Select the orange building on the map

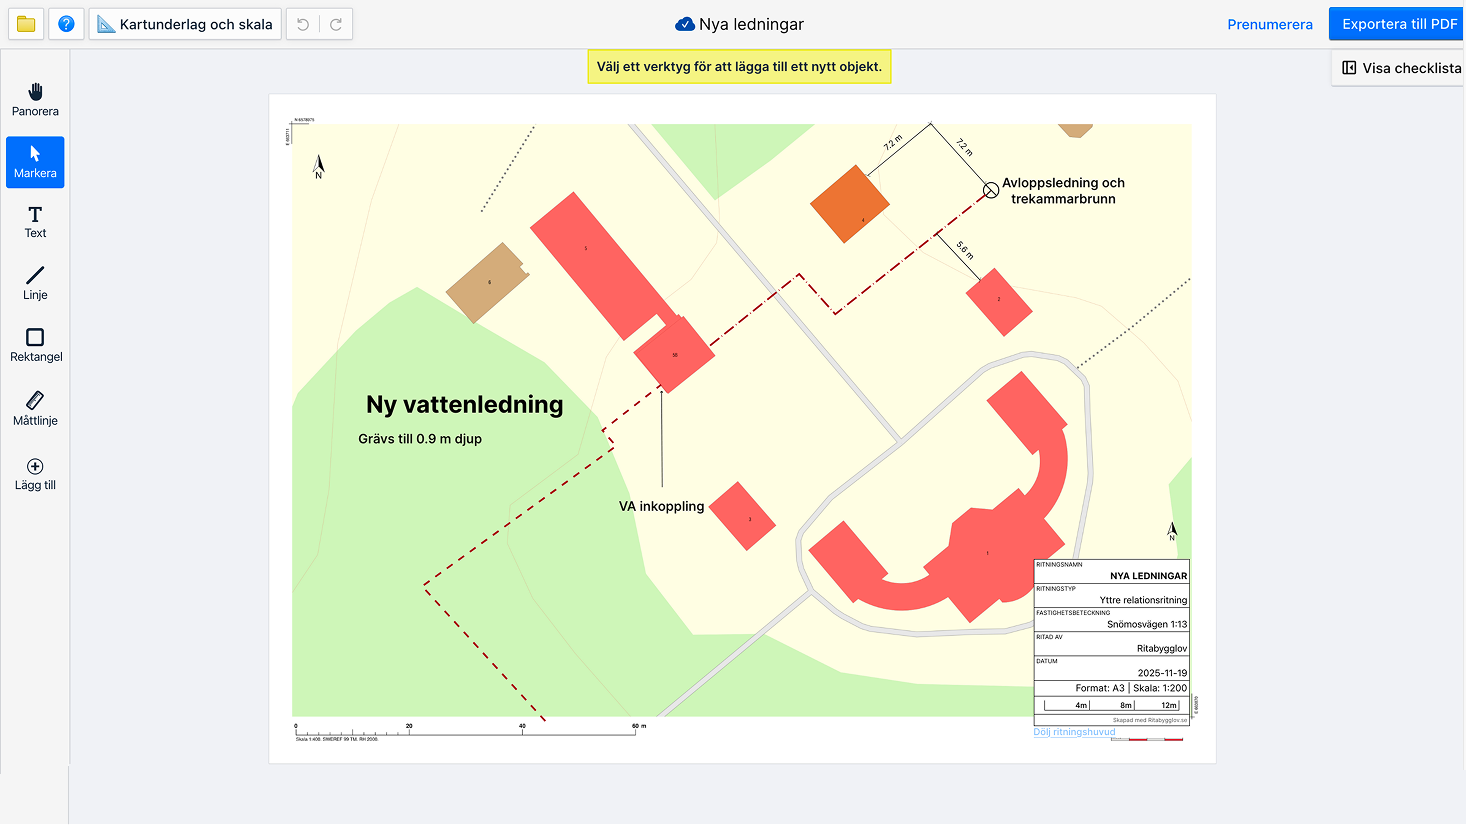click(x=849, y=204)
